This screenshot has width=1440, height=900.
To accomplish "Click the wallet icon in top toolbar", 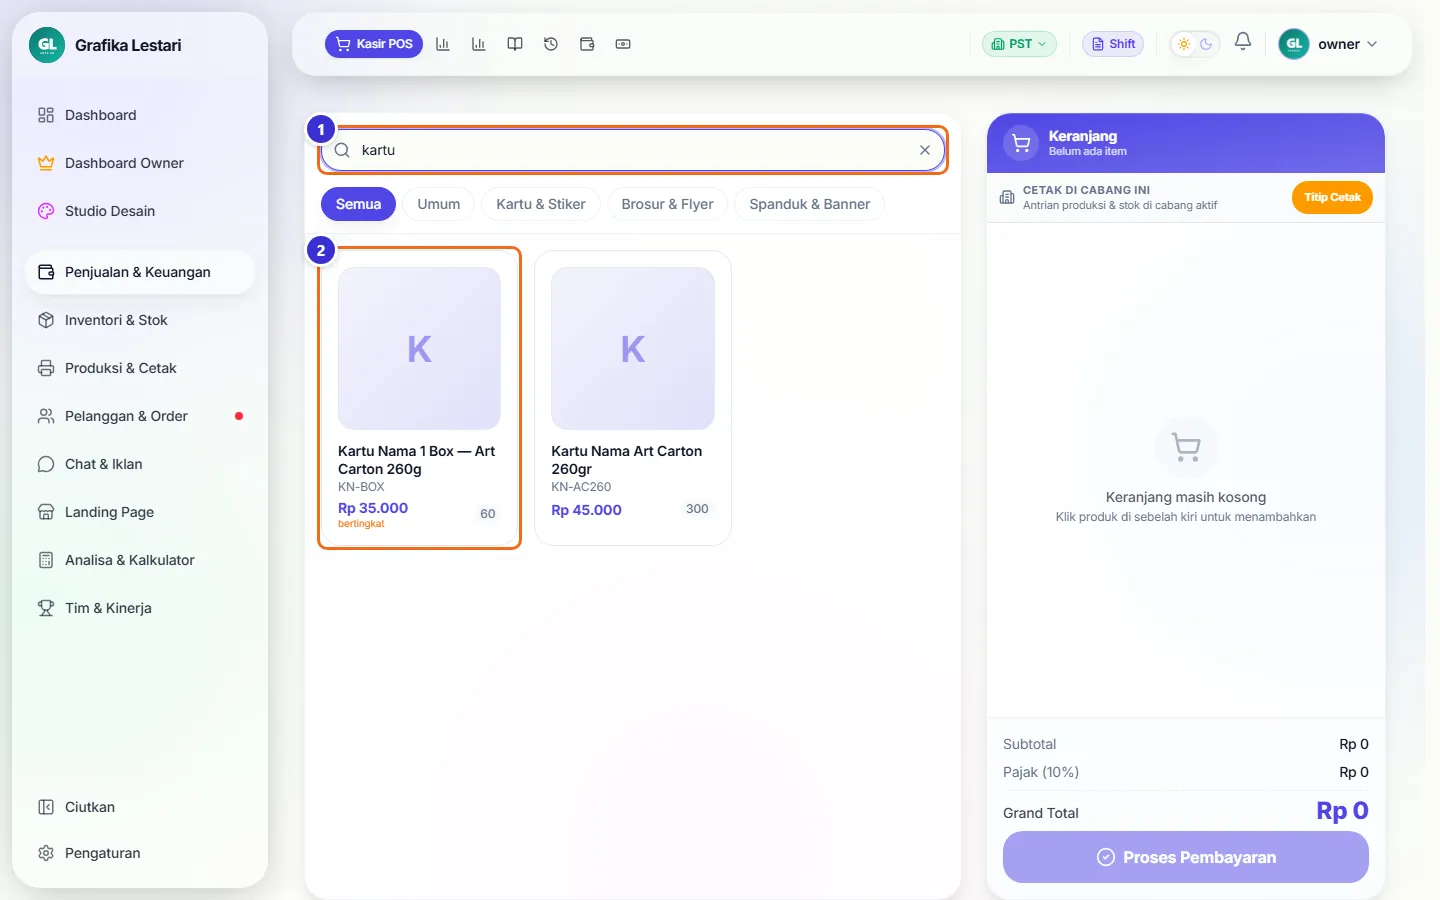I will [587, 44].
